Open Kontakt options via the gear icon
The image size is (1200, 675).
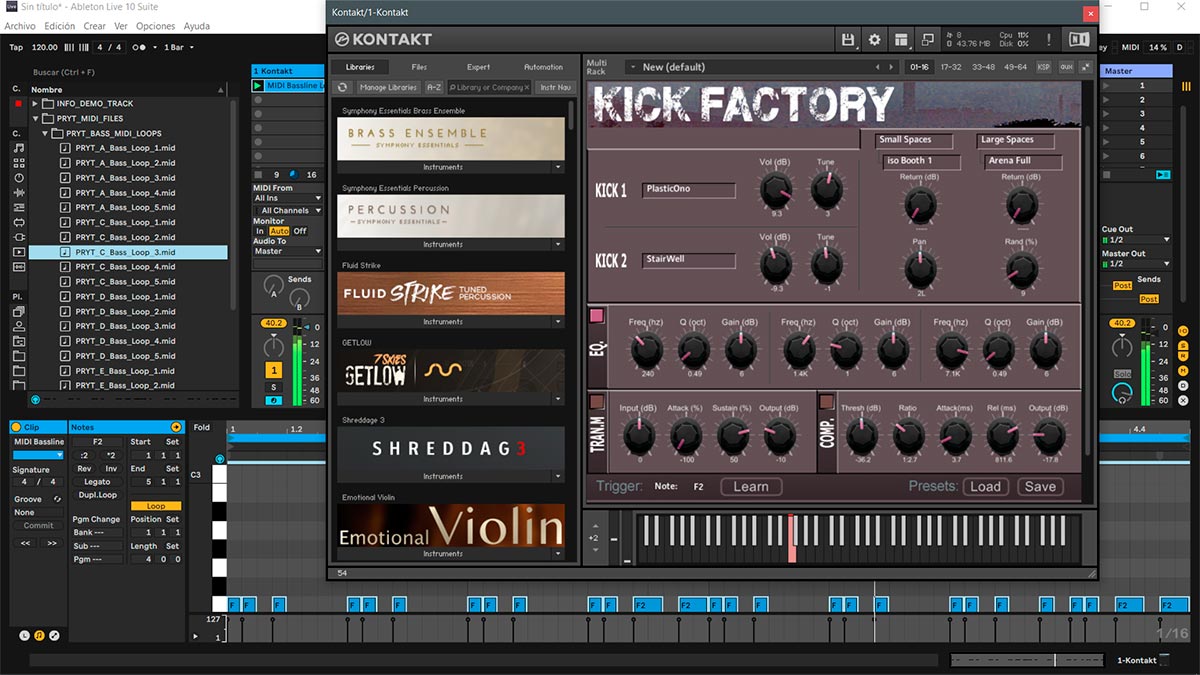point(875,40)
